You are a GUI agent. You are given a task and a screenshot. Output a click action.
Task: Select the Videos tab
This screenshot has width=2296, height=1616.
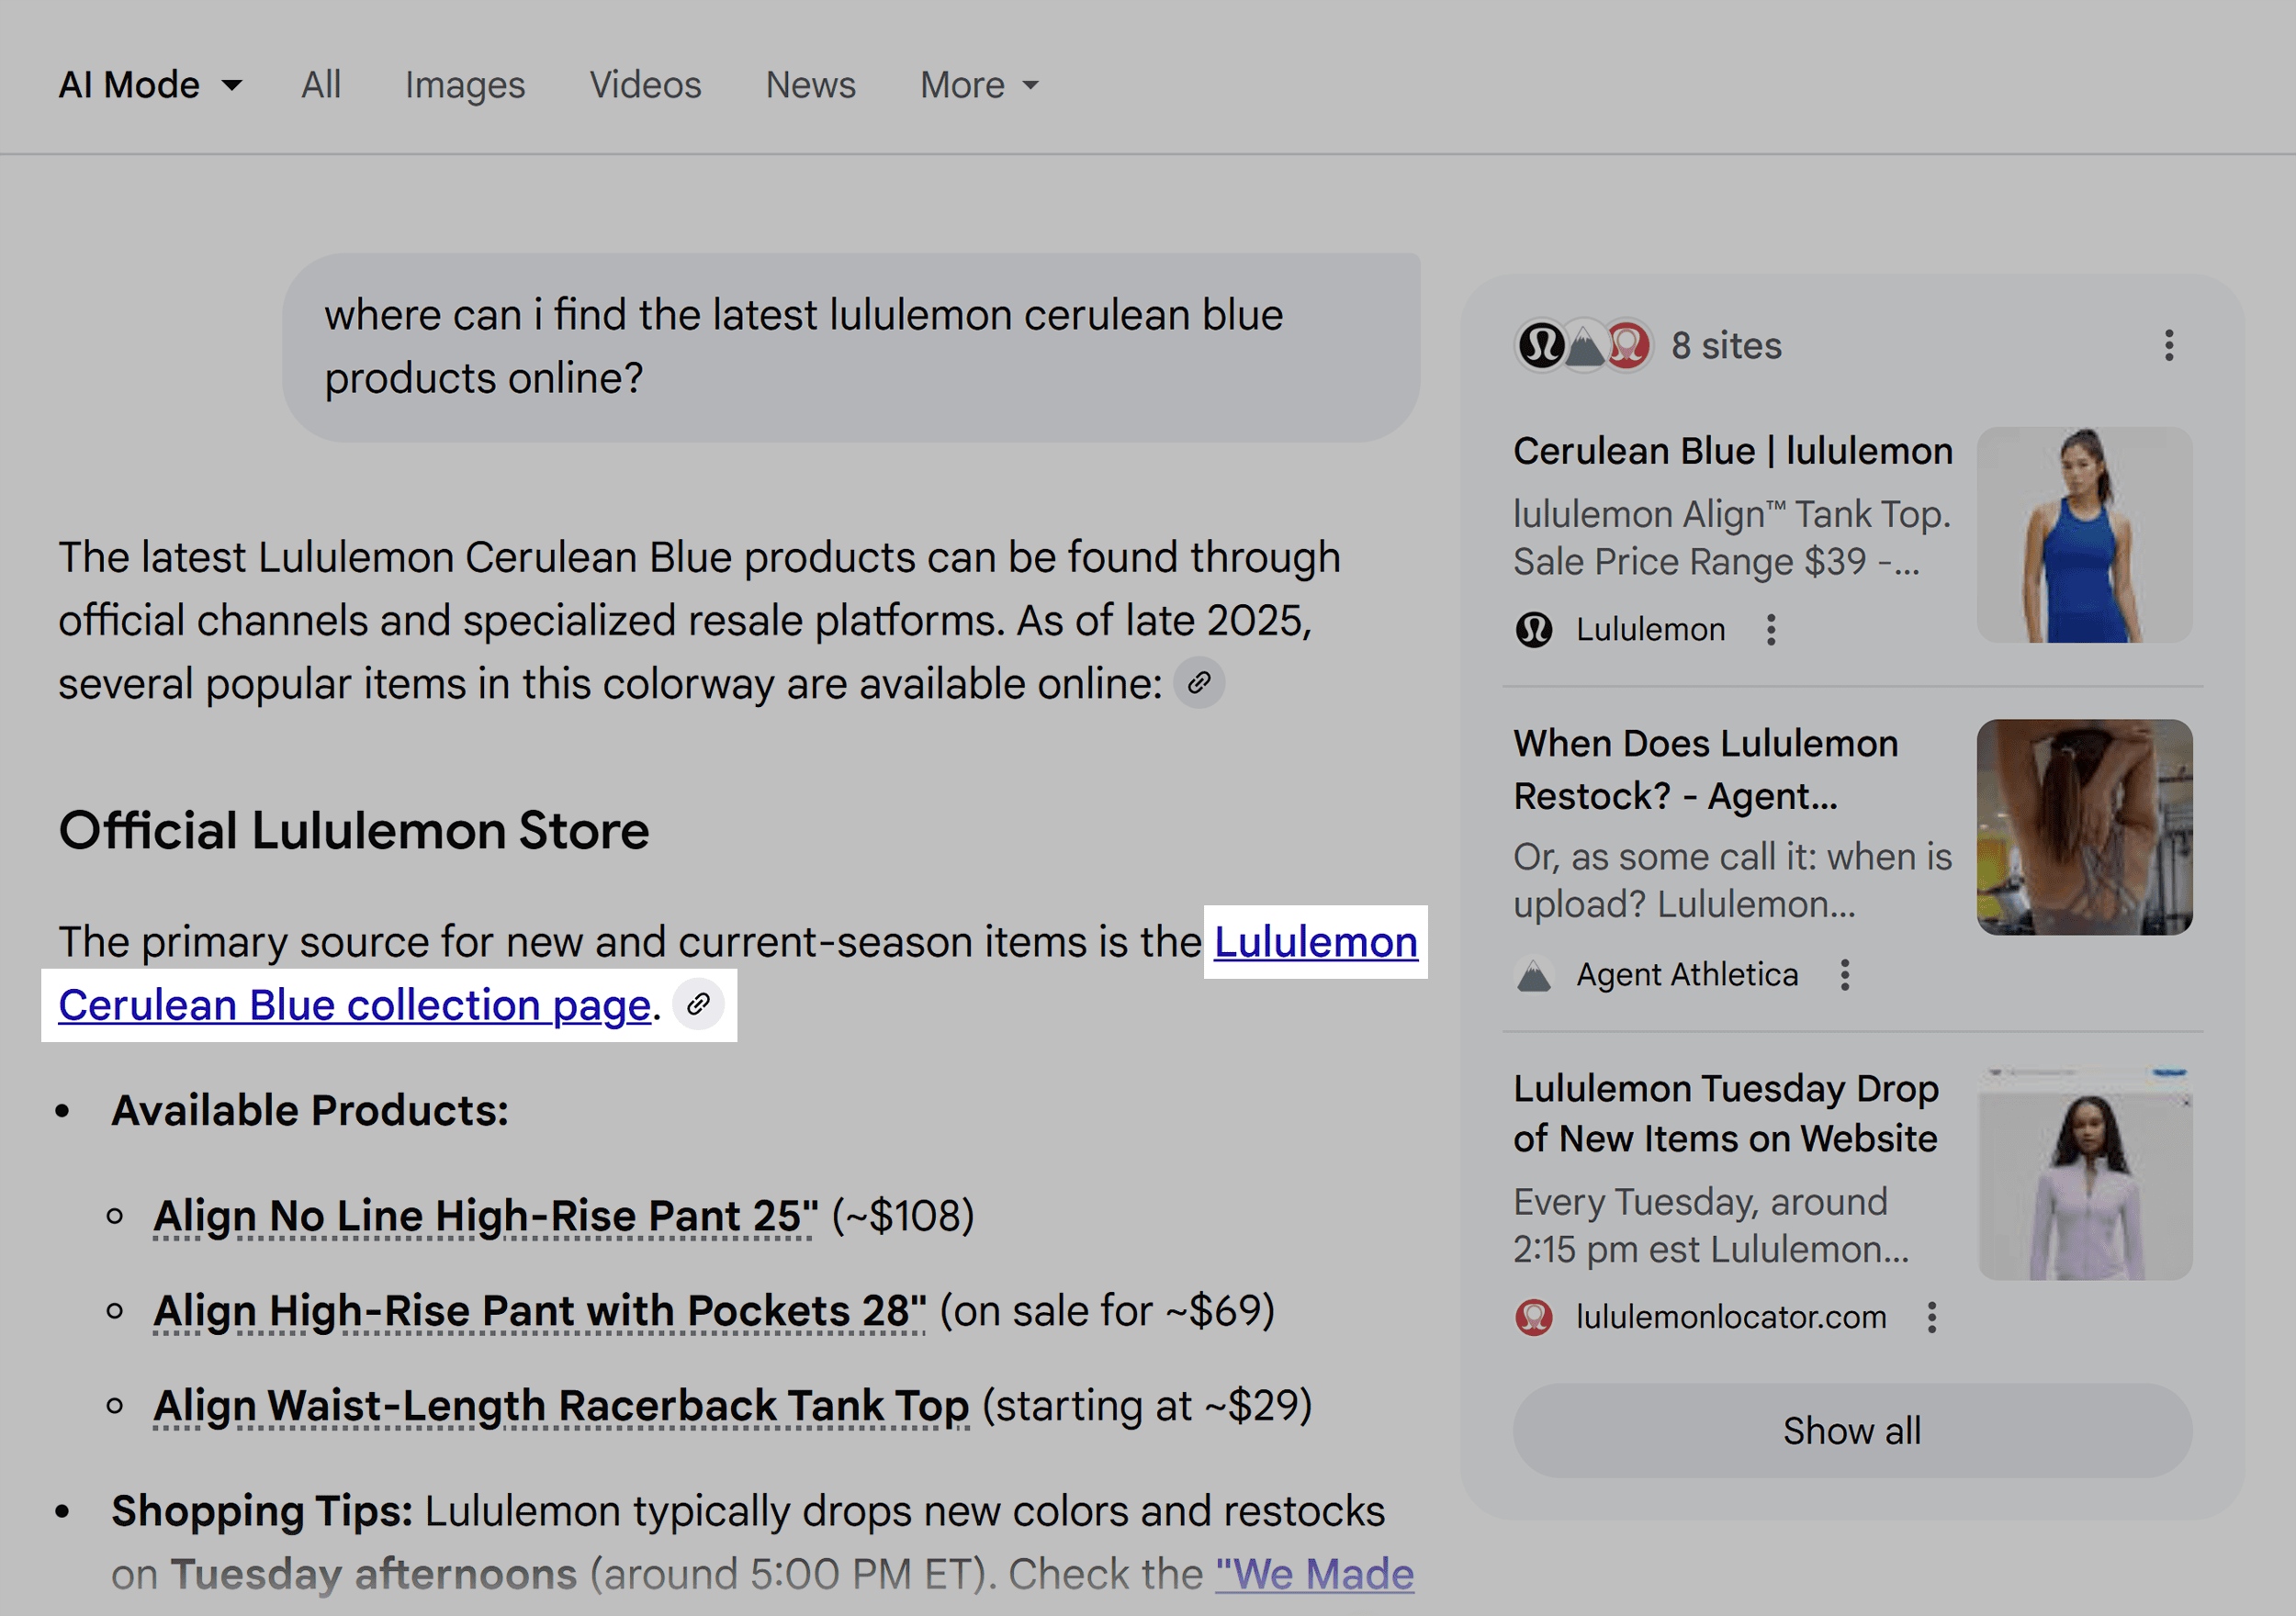pos(645,84)
